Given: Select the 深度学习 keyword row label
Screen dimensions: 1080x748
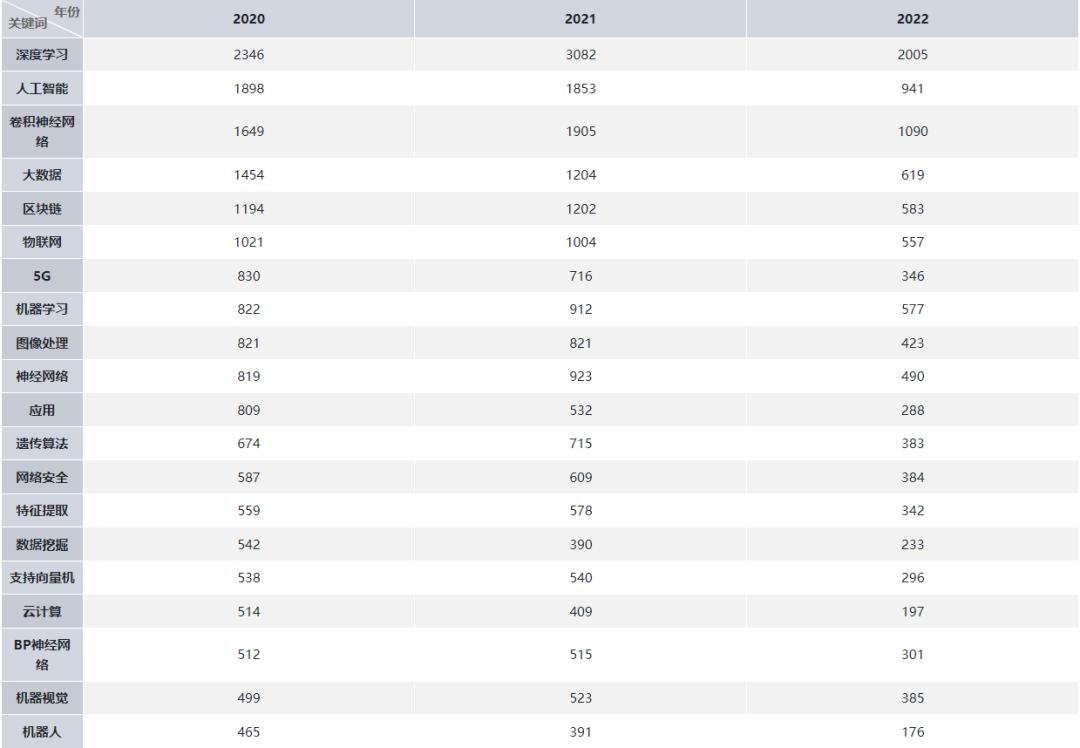Looking at the screenshot, I should pyautogui.click(x=42, y=54).
